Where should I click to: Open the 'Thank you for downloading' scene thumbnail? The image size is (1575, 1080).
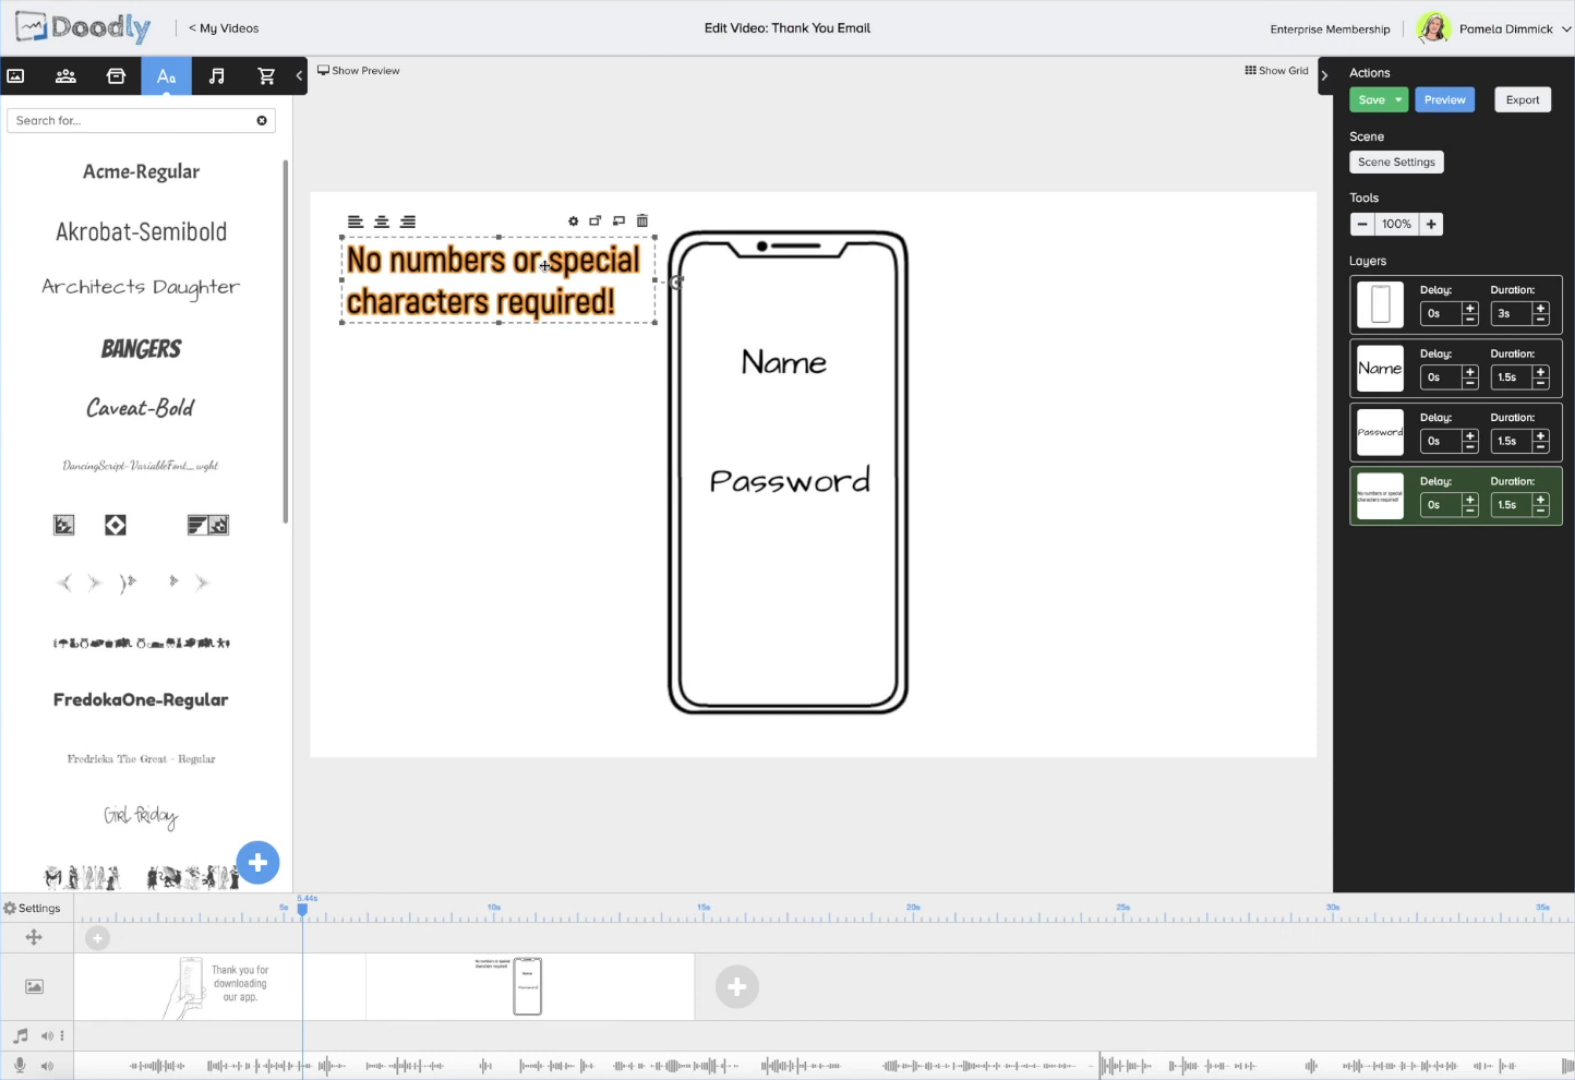coord(220,987)
